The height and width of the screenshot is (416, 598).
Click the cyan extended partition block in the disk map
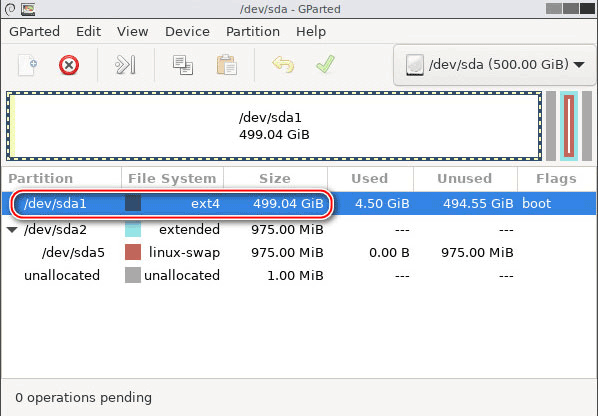569,126
